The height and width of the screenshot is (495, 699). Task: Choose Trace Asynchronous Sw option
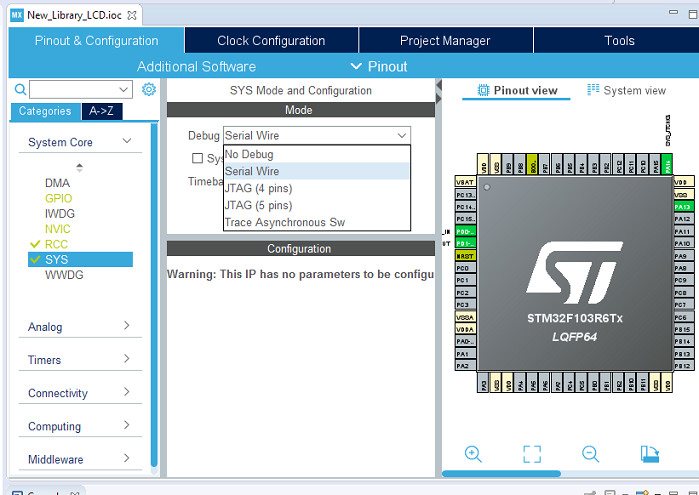click(x=317, y=222)
